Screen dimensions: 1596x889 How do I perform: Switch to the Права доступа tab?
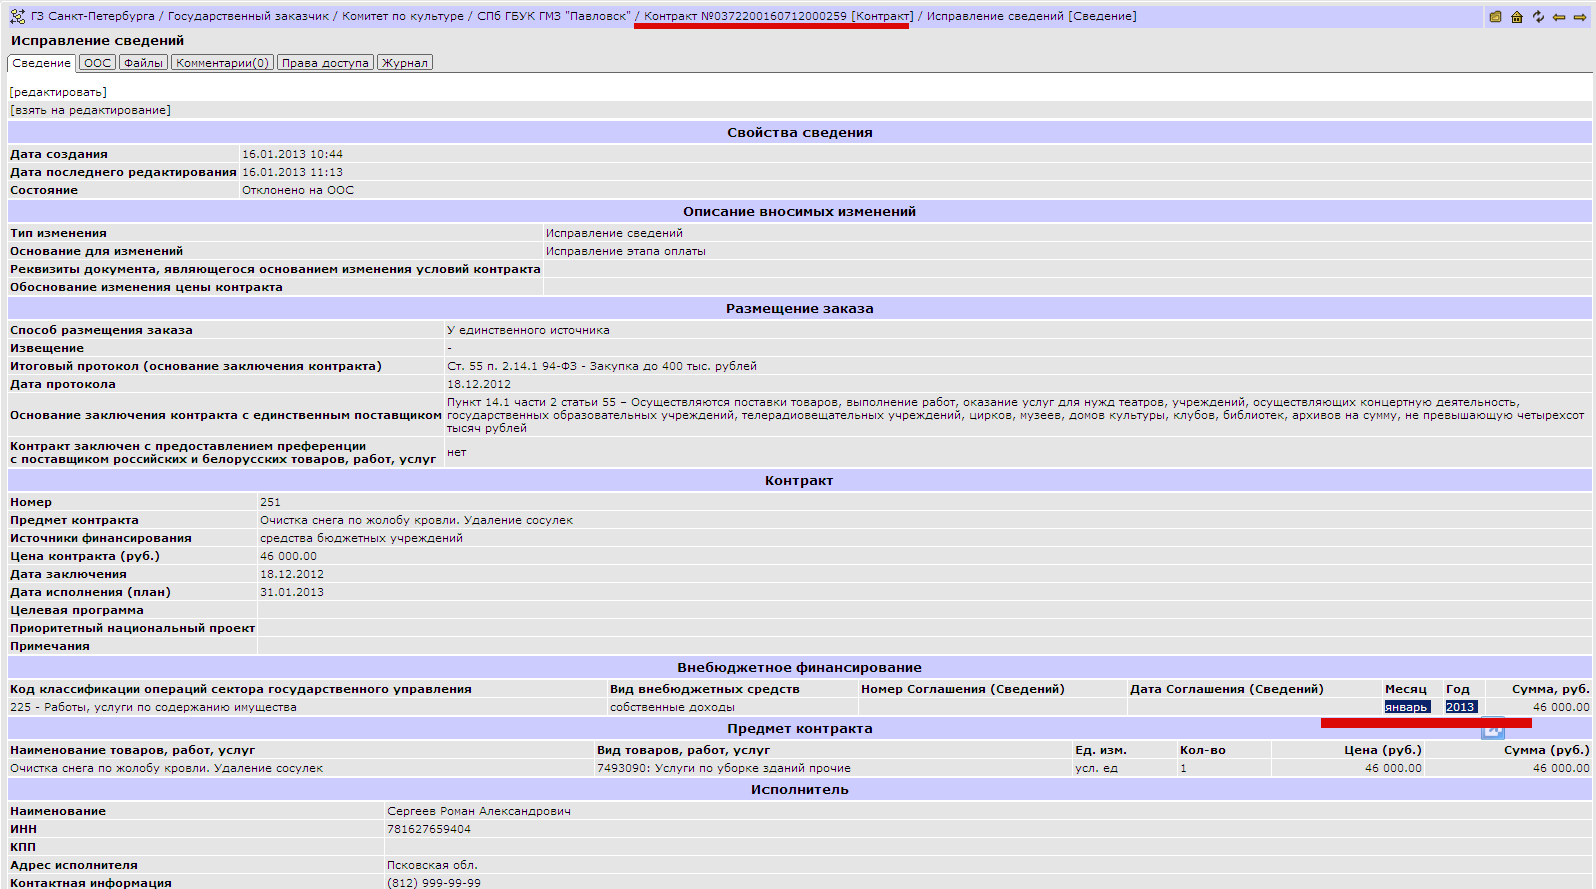click(x=325, y=63)
